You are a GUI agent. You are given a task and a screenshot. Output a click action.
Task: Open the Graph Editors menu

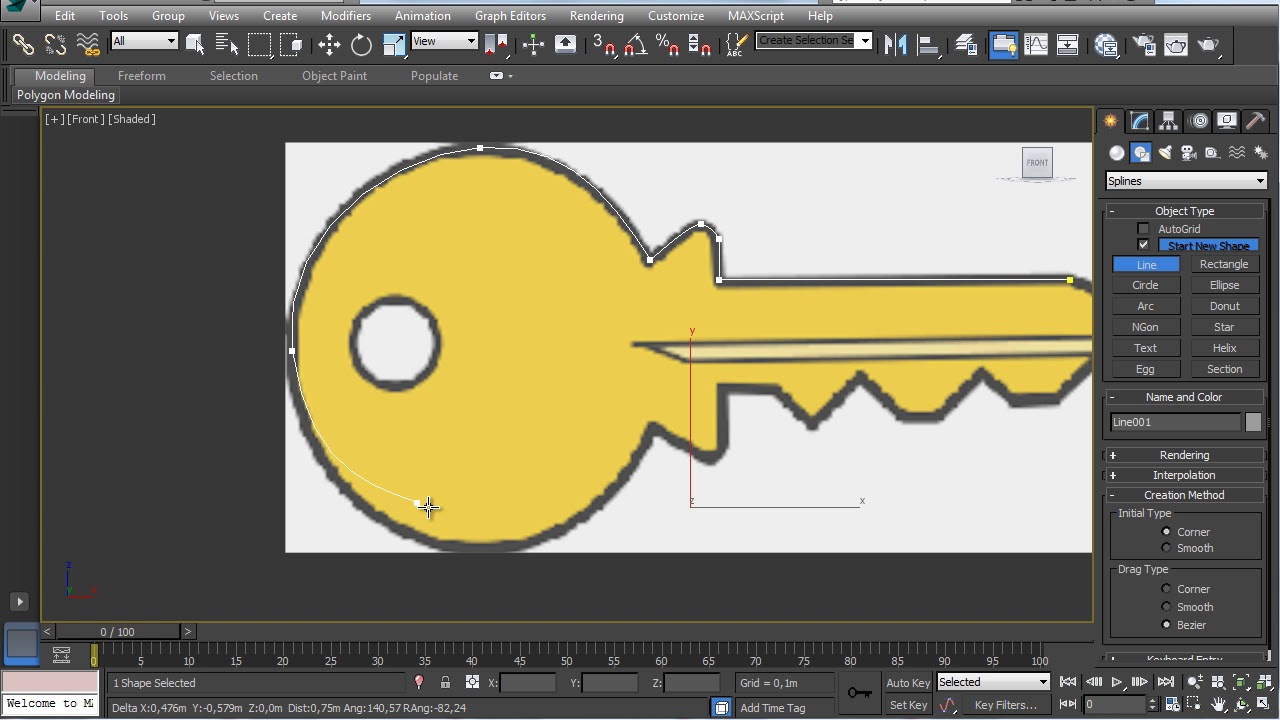coord(510,16)
